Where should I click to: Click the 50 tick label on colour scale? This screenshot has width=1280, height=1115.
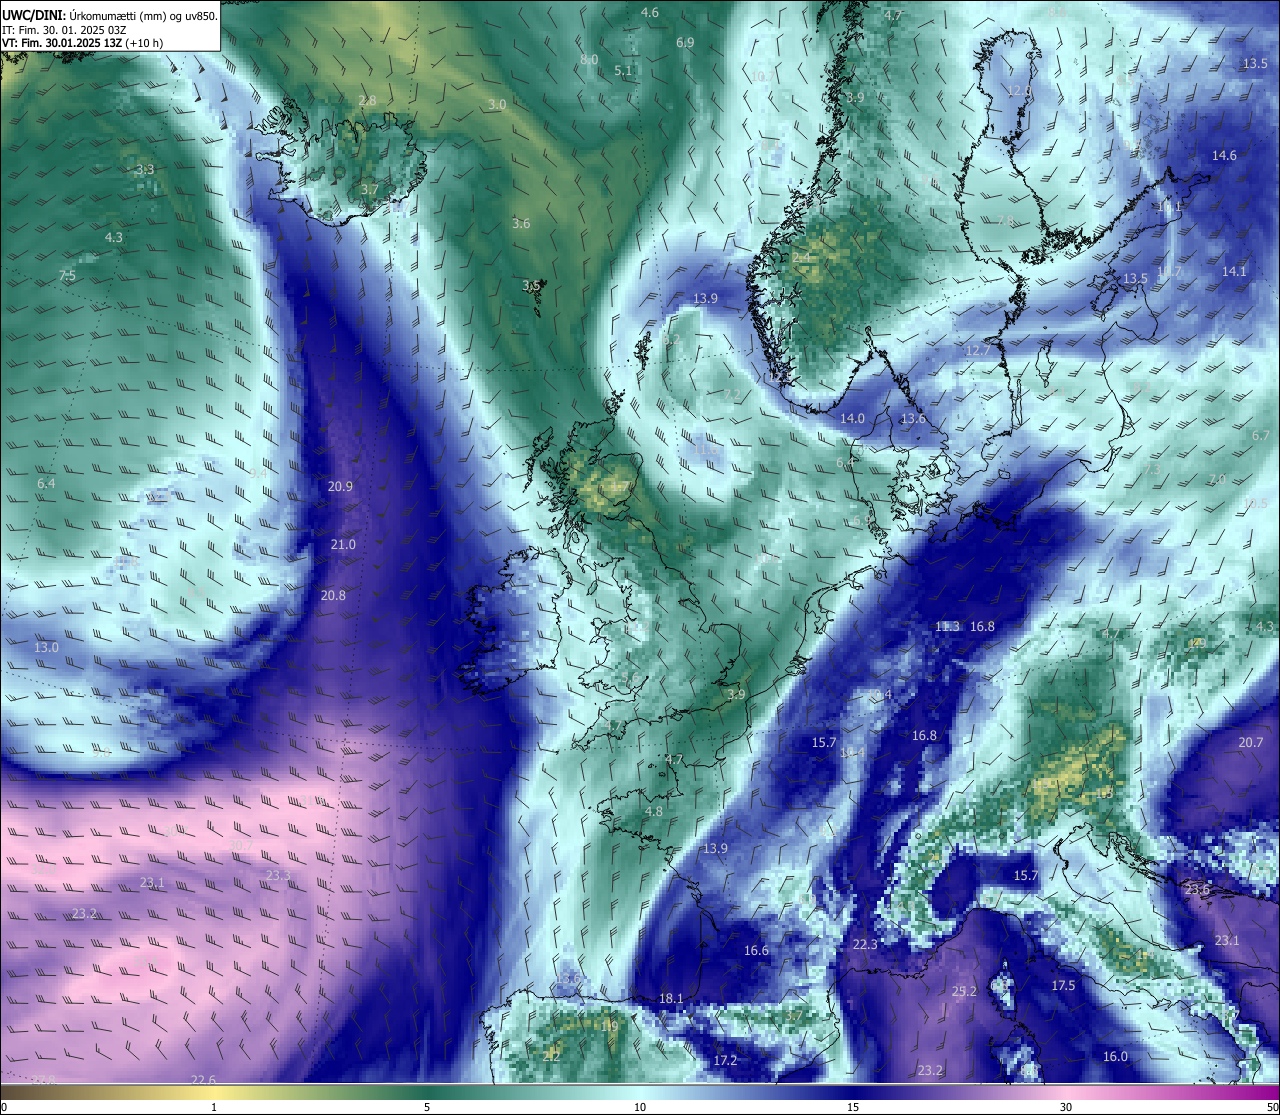[x=1271, y=1107]
